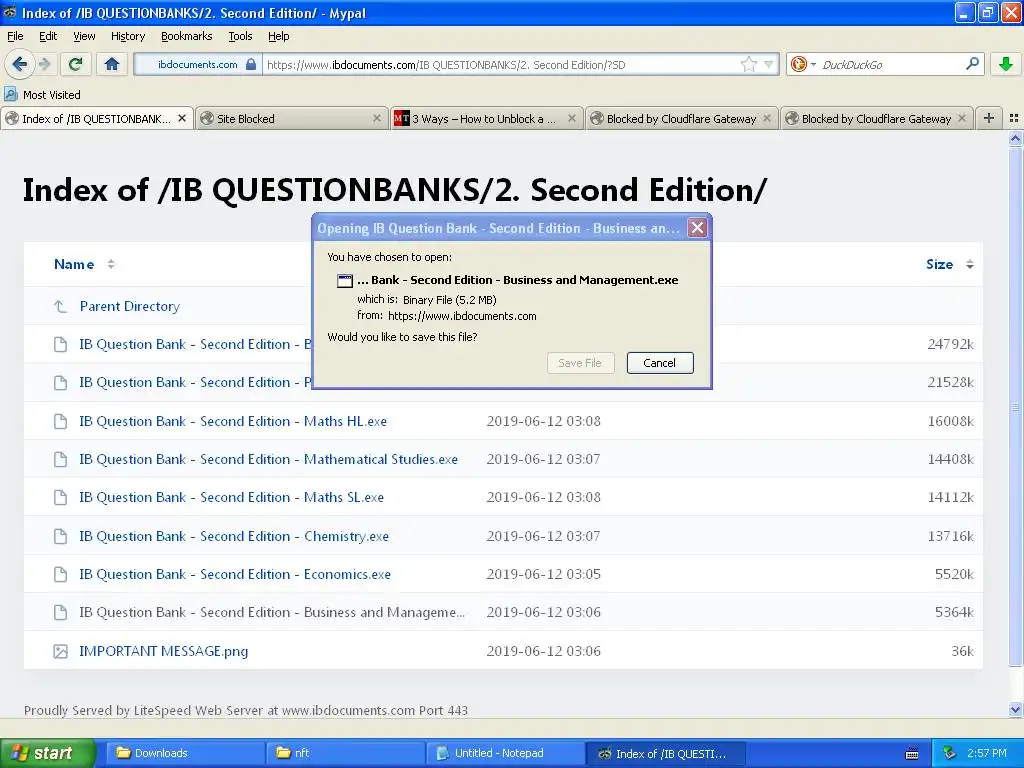
Task: Sort the listing by Size
Action: tap(939, 264)
